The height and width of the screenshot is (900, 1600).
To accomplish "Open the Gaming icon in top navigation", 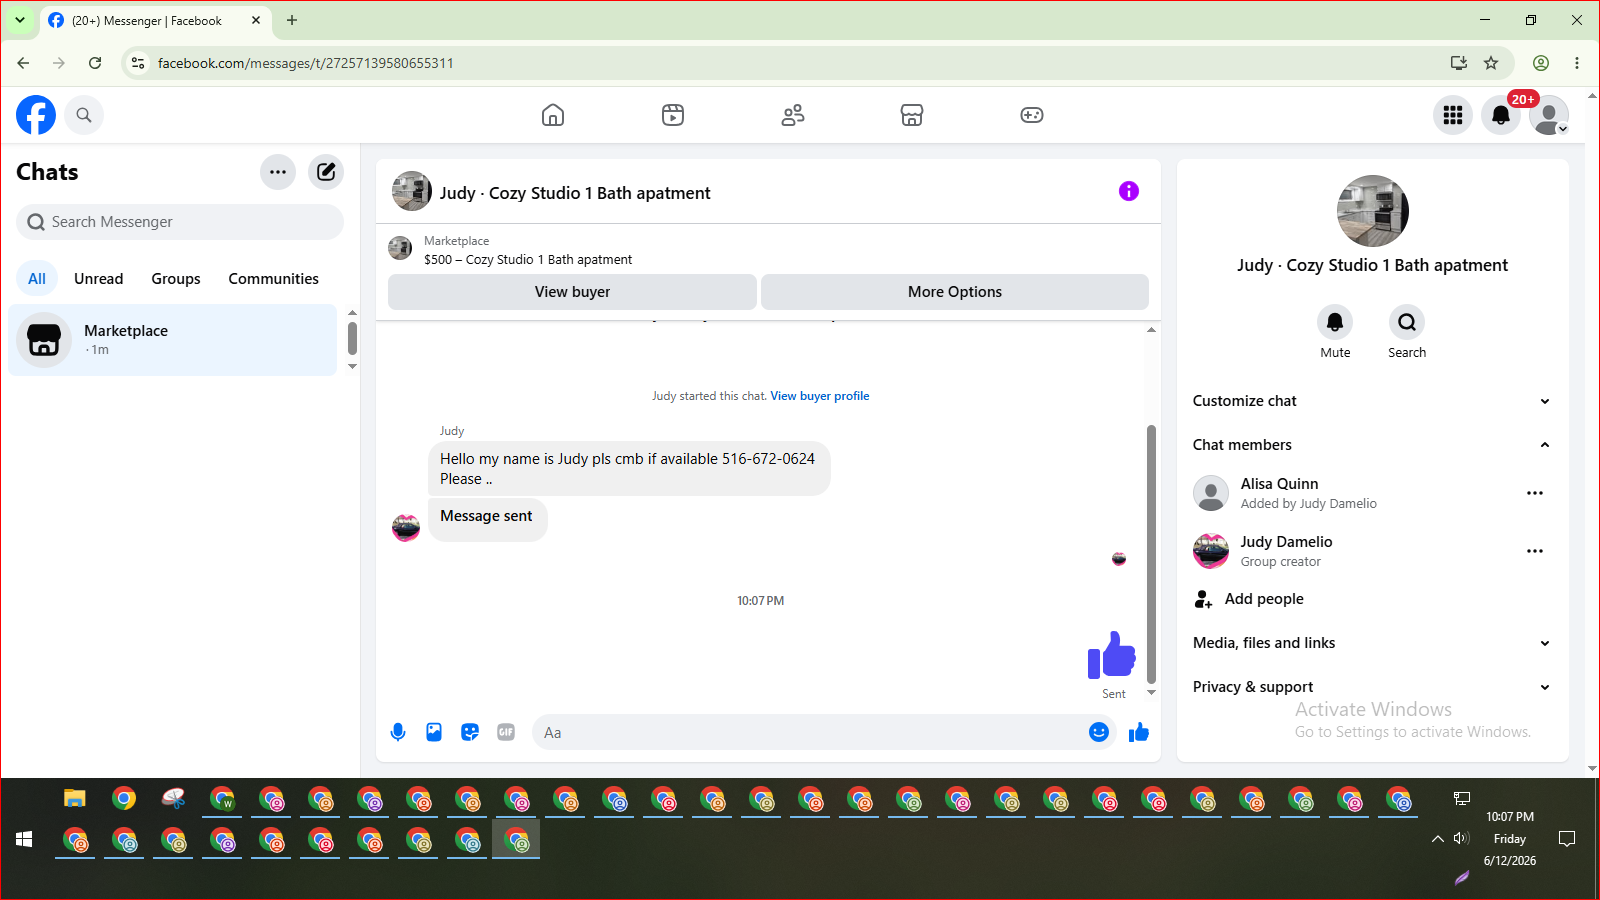I will click(1032, 115).
